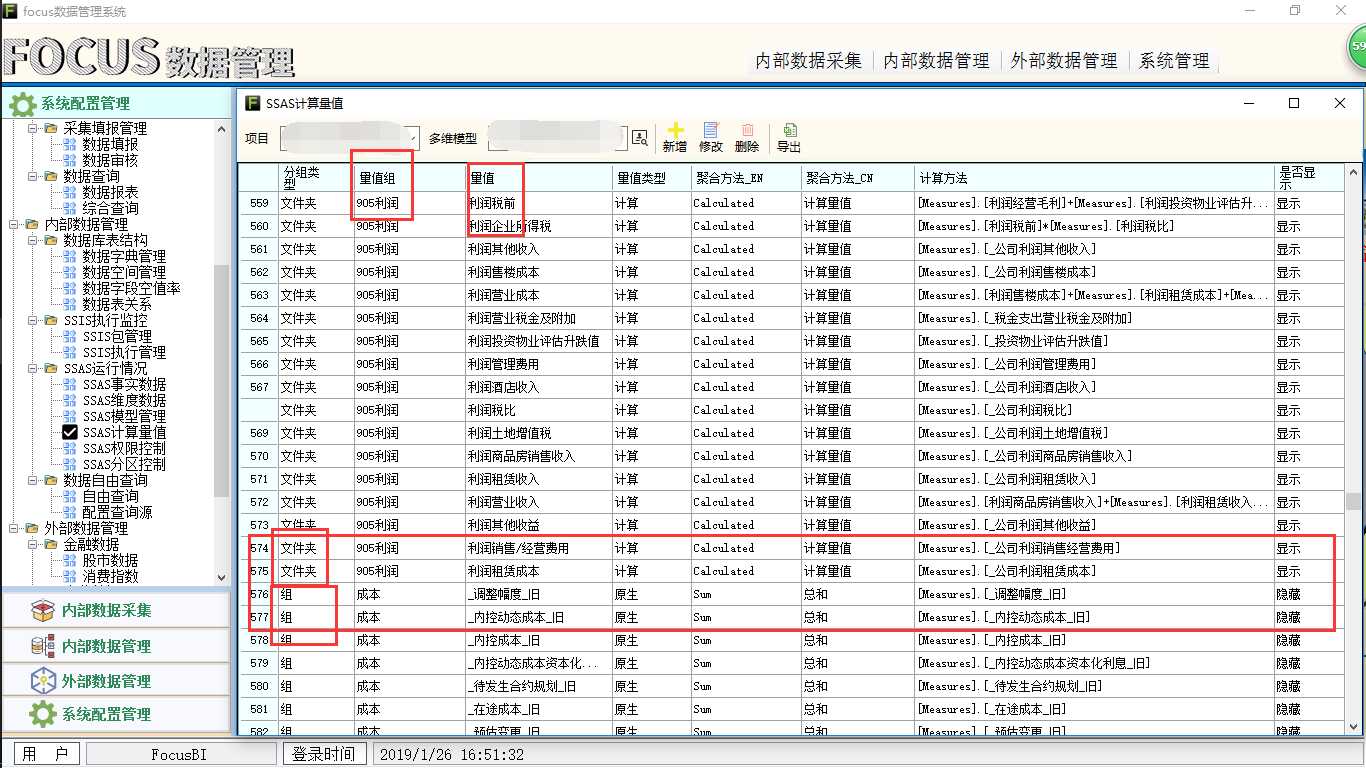The height and width of the screenshot is (768, 1366).
Task: Collapse the 内部数据管理 tree folder
Action: pyautogui.click(x=13, y=224)
